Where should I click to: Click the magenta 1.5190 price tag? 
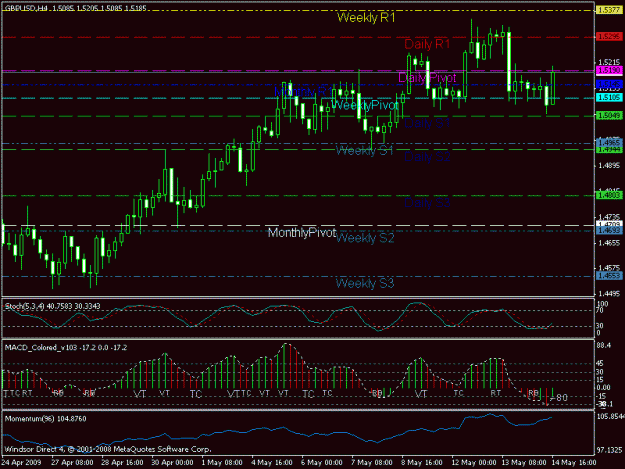tap(609, 71)
